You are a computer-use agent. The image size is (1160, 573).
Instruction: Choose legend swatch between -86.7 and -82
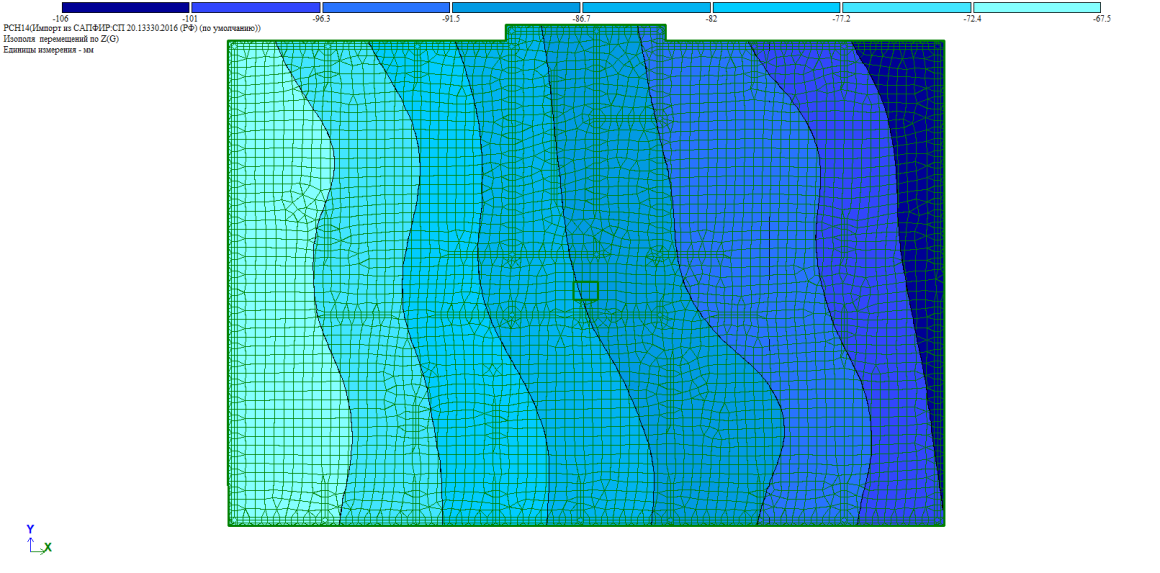pyautogui.click(x=646, y=7)
